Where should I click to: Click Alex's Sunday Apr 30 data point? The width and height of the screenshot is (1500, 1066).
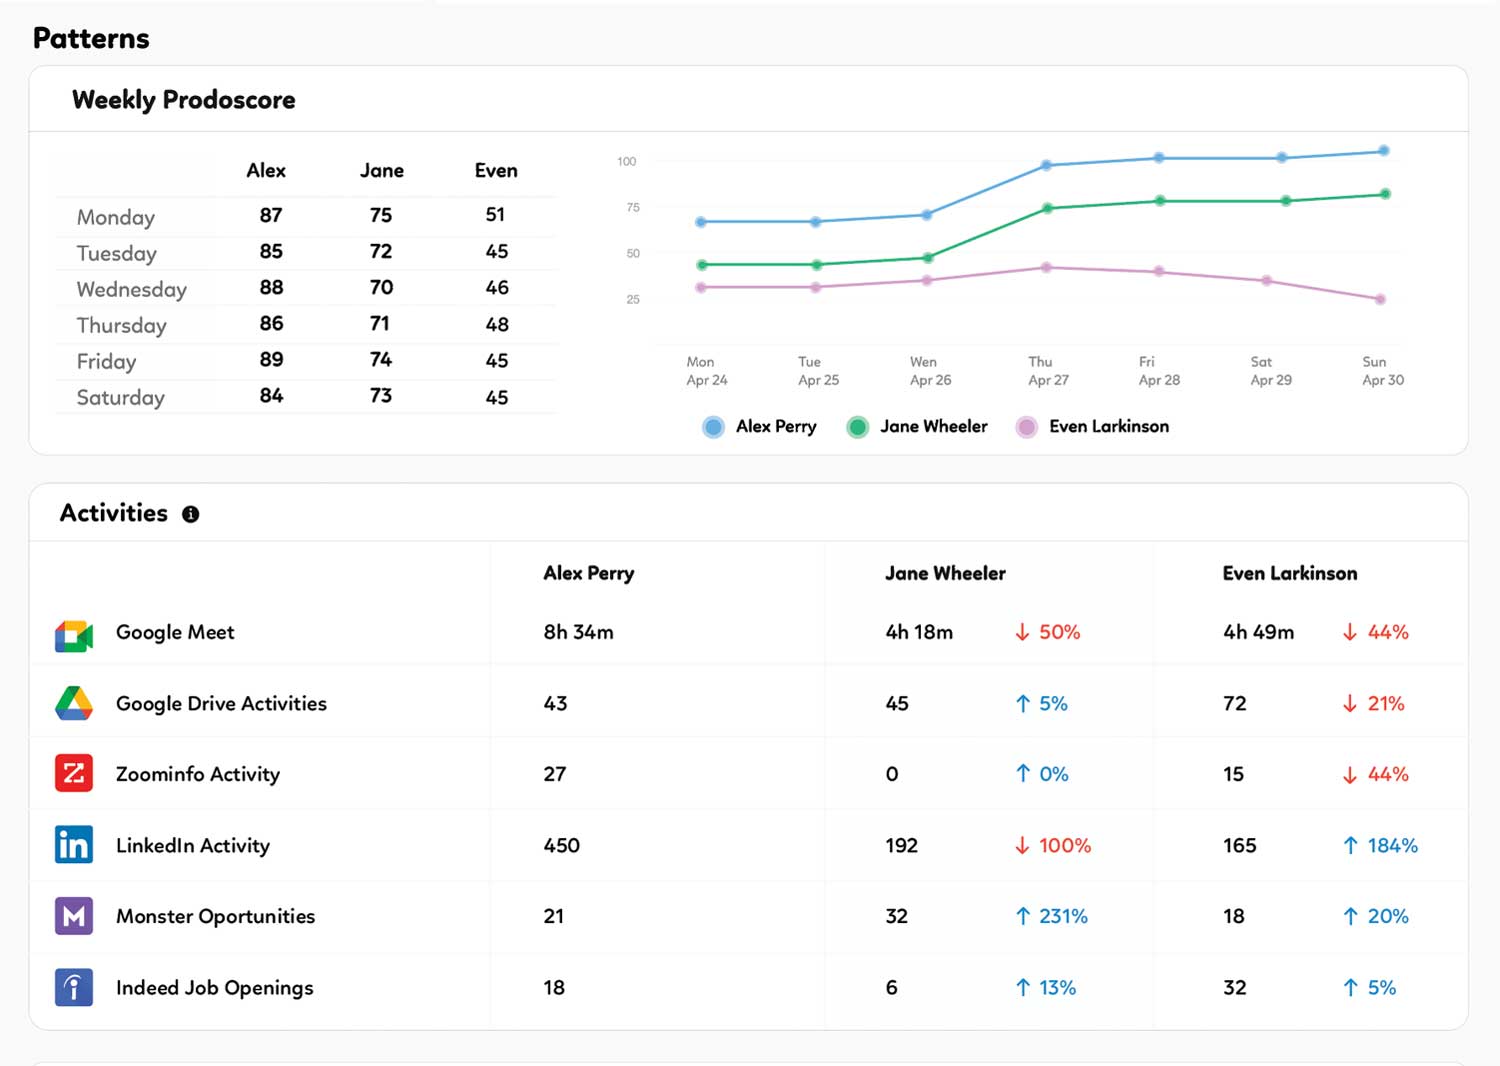point(1384,151)
